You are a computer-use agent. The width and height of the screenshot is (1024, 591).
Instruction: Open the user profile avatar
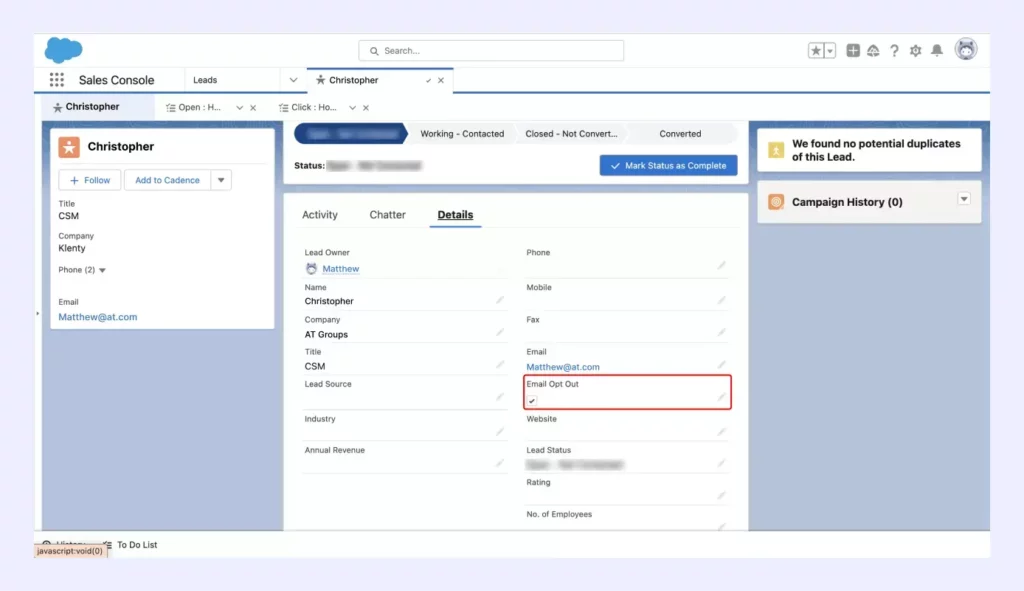coord(966,49)
